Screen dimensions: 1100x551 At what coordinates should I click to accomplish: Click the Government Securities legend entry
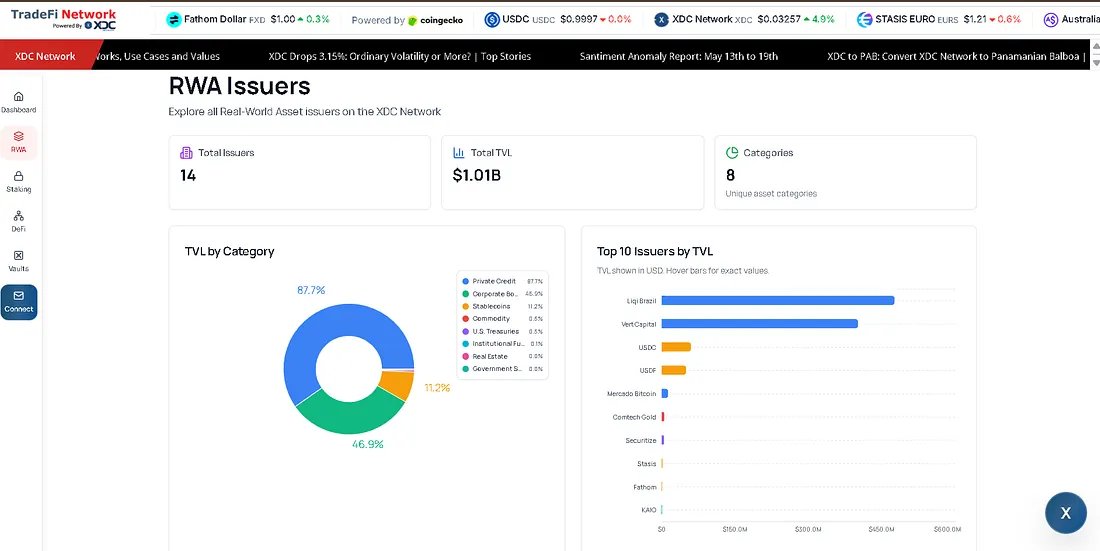pos(502,369)
